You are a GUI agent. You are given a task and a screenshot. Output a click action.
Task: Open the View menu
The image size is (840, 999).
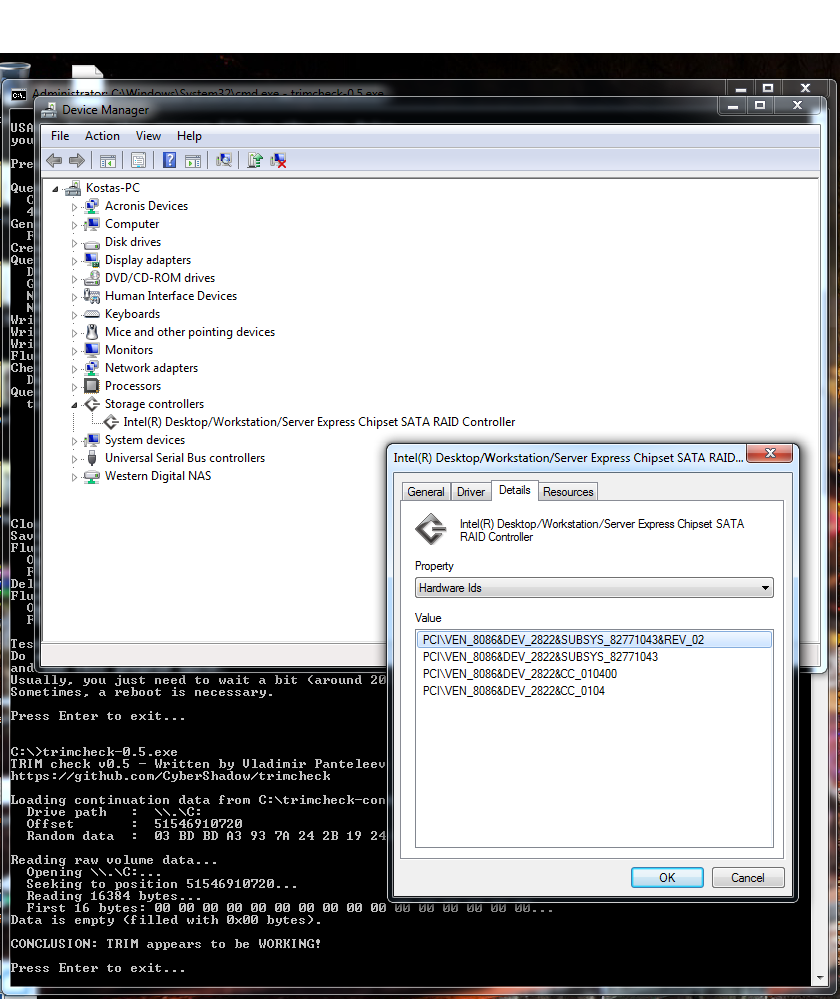coord(148,136)
